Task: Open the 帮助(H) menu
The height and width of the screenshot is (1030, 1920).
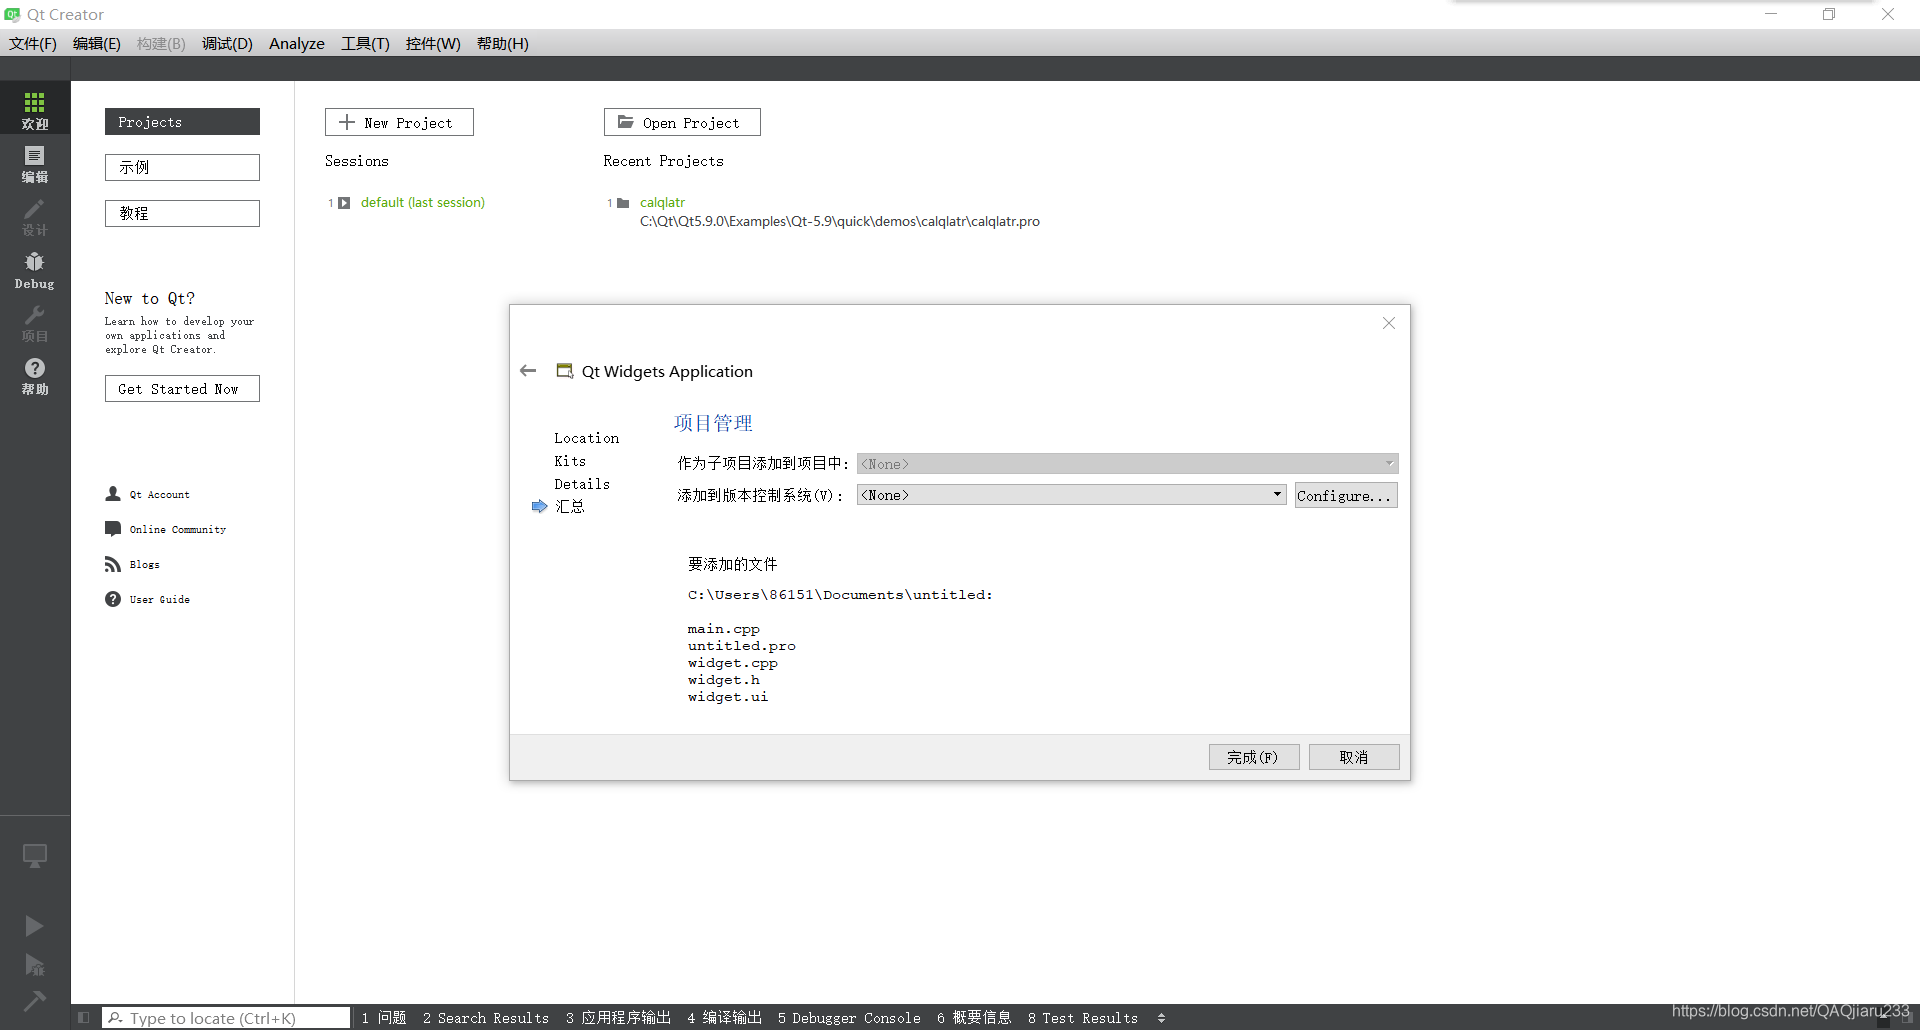Action: [503, 44]
